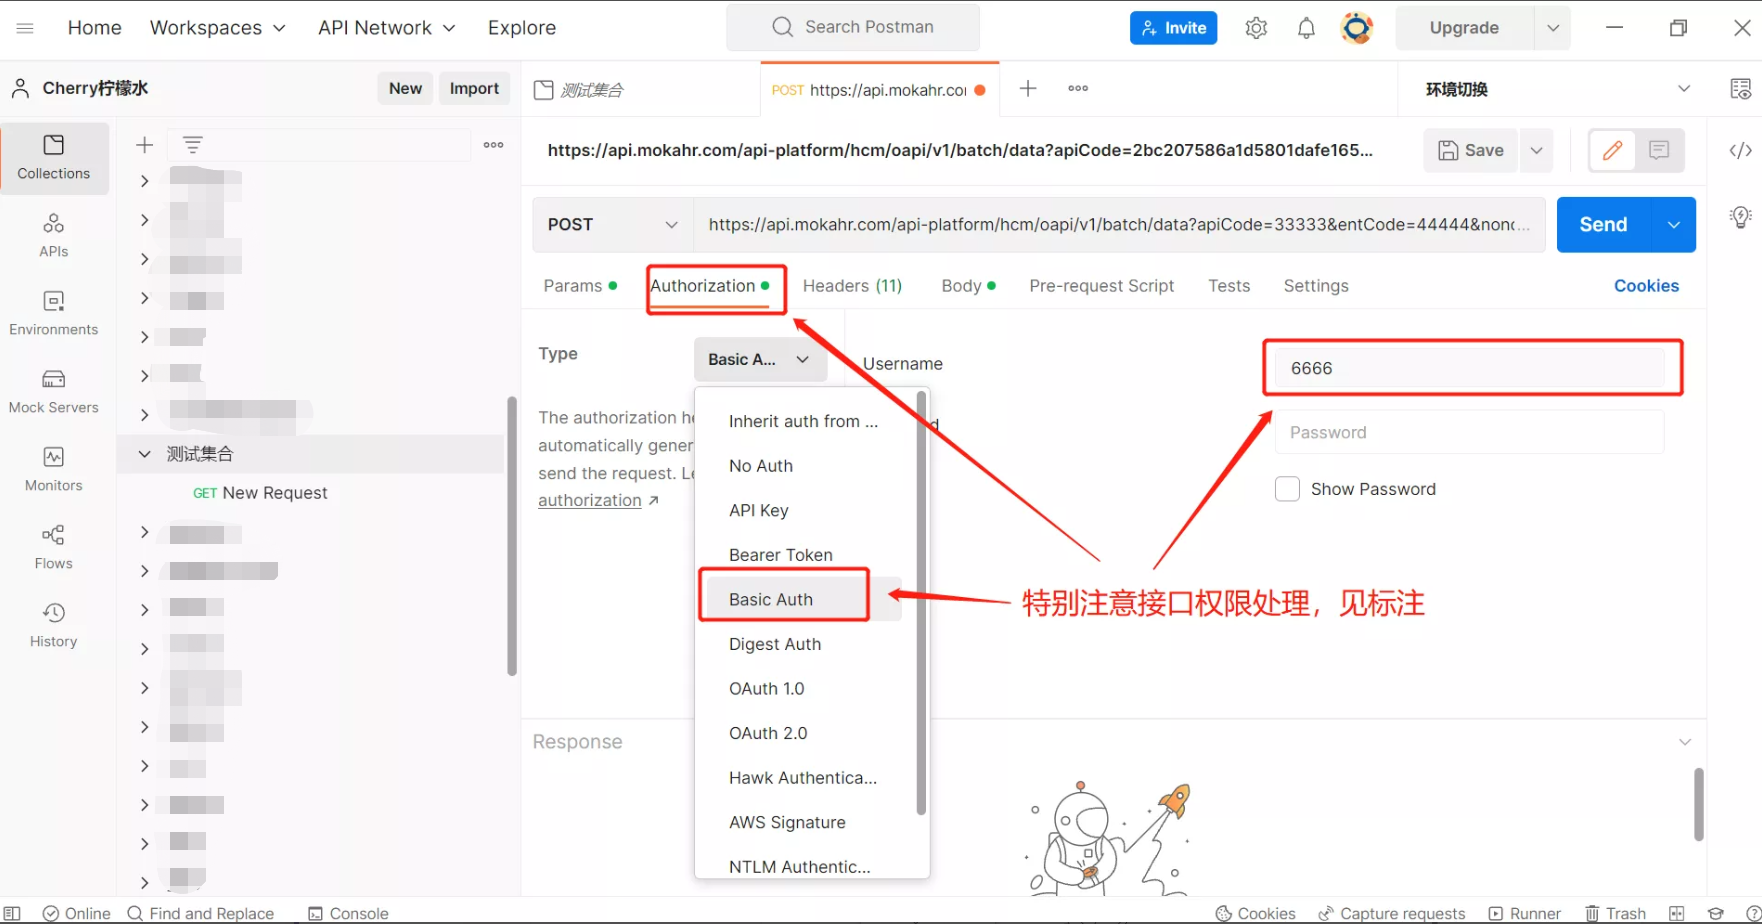This screenshot has height=924, width=1762.
Task: Open Runner from status bar
Action: [x=1525, y=913]
